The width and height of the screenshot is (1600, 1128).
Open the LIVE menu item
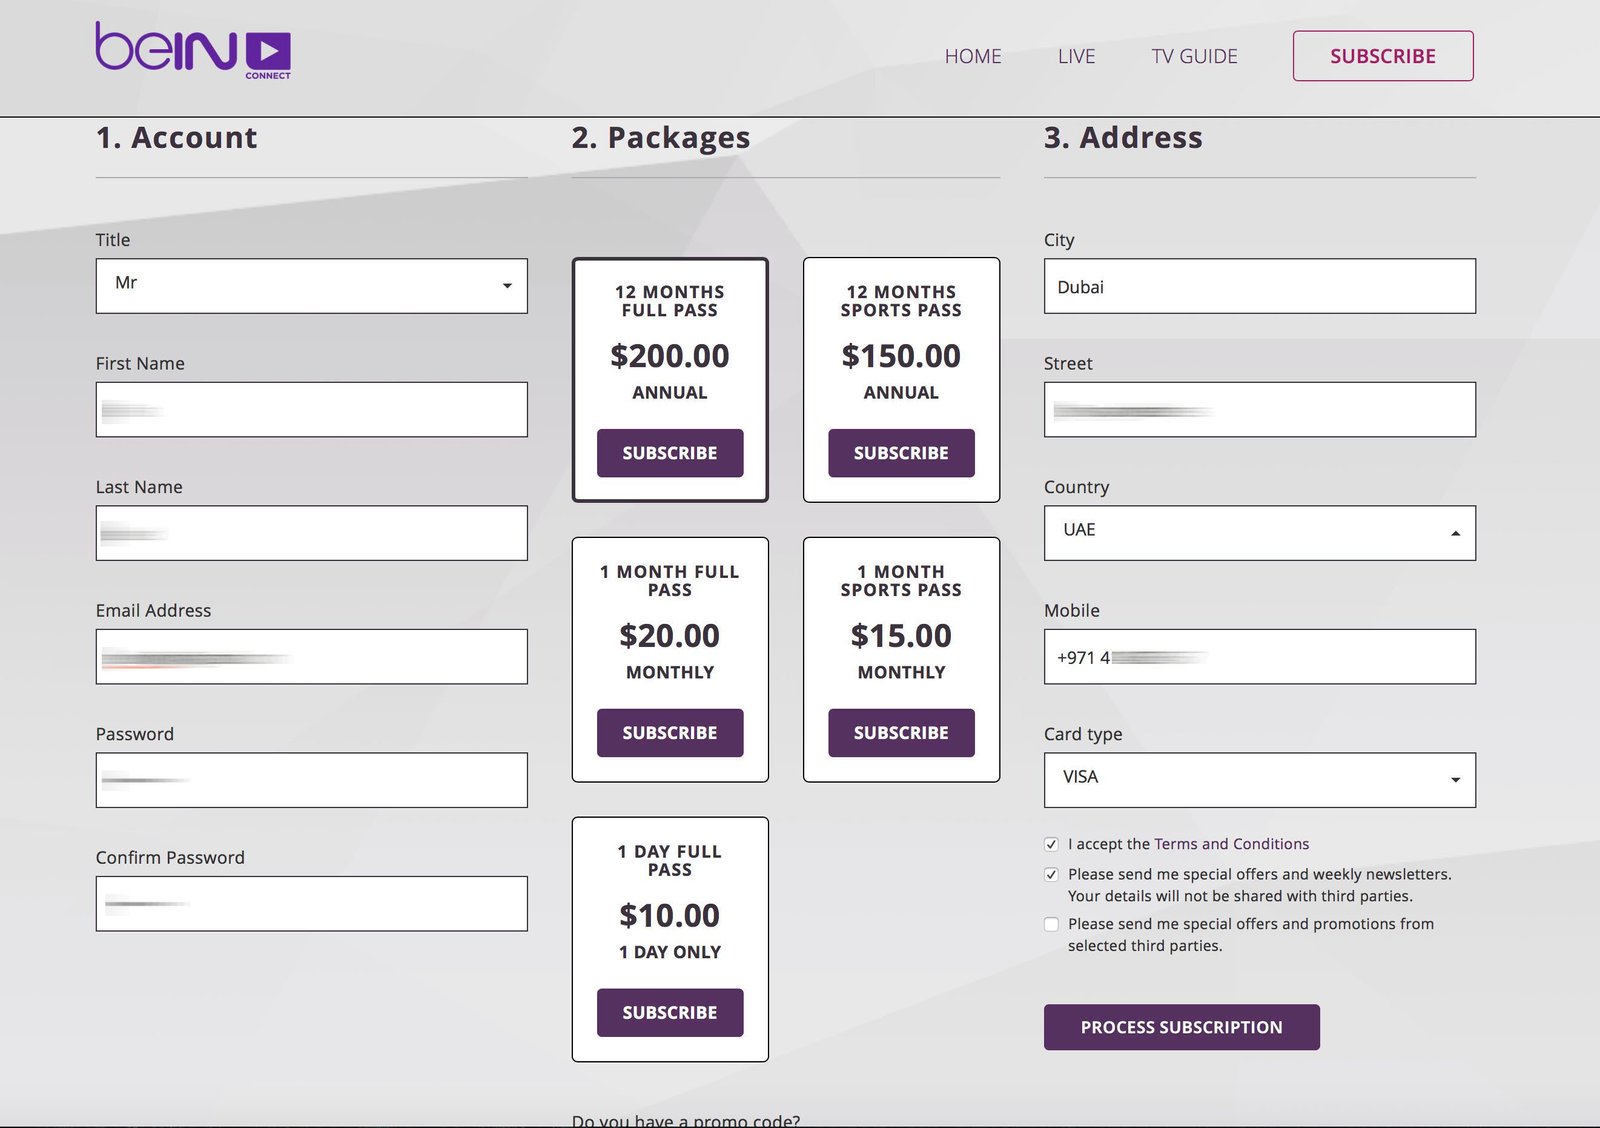coord(1076,56)
